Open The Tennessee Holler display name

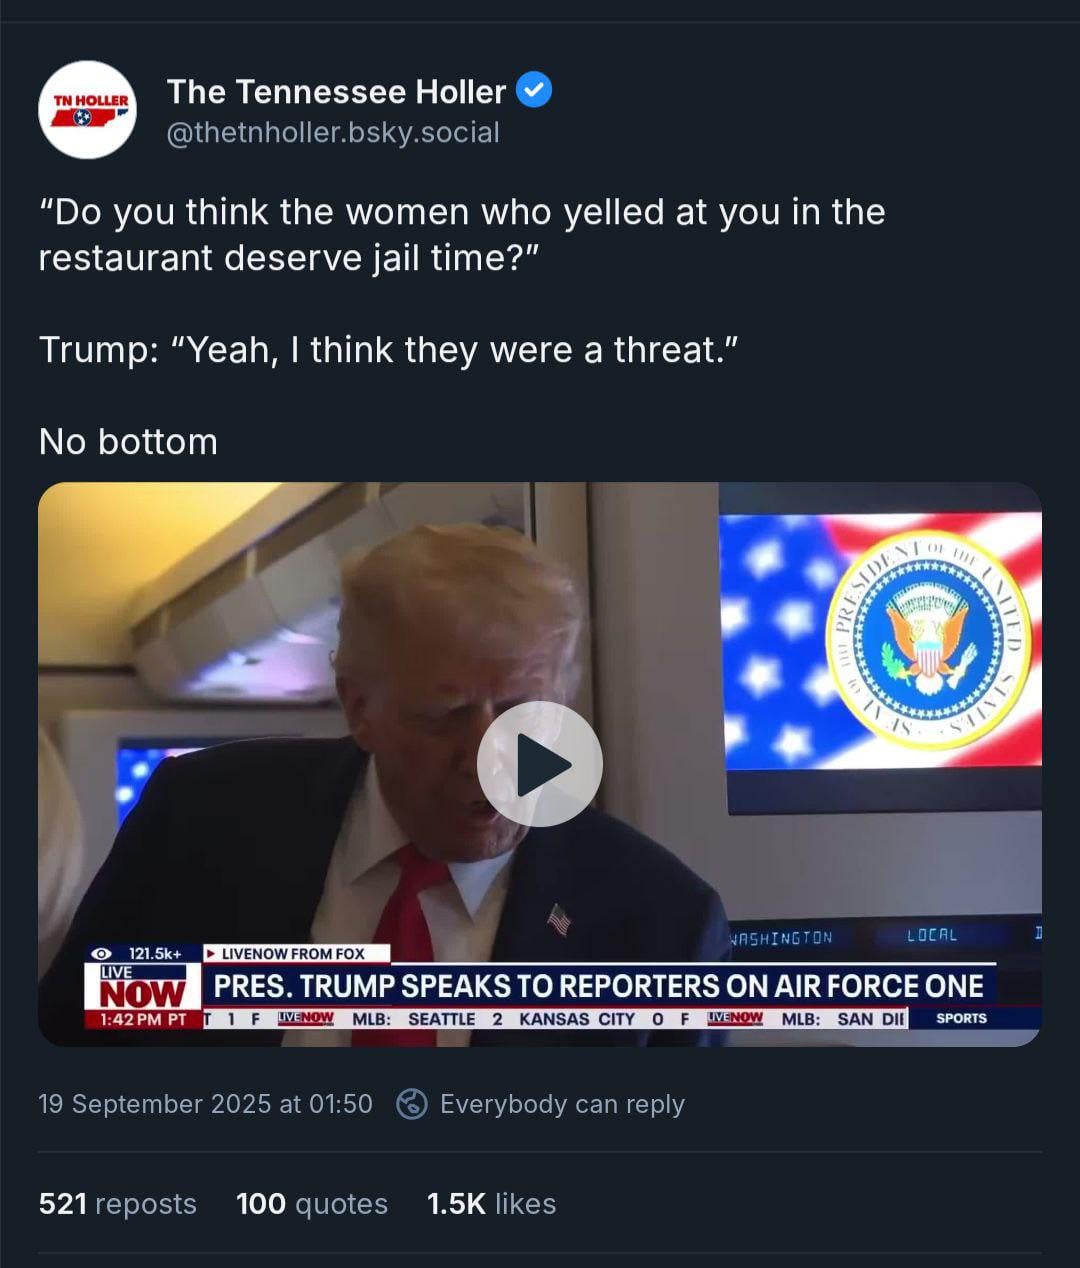tap(336, 92)
